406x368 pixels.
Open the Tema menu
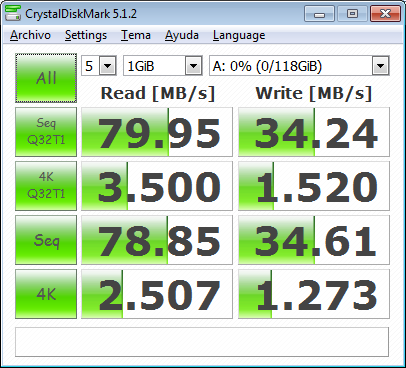click(x=136, y=35)
